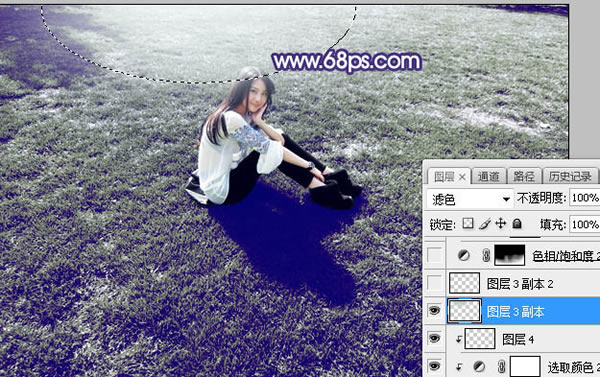Click the Hue/Saturation adjustment layer icon
600x377 pixels.
pyautogui.click(x=464, y=255)
